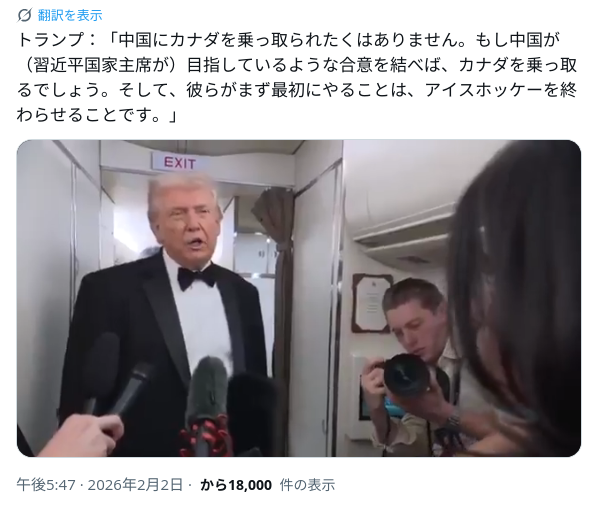Click the hand holding the black microphone

coord(82,435)
